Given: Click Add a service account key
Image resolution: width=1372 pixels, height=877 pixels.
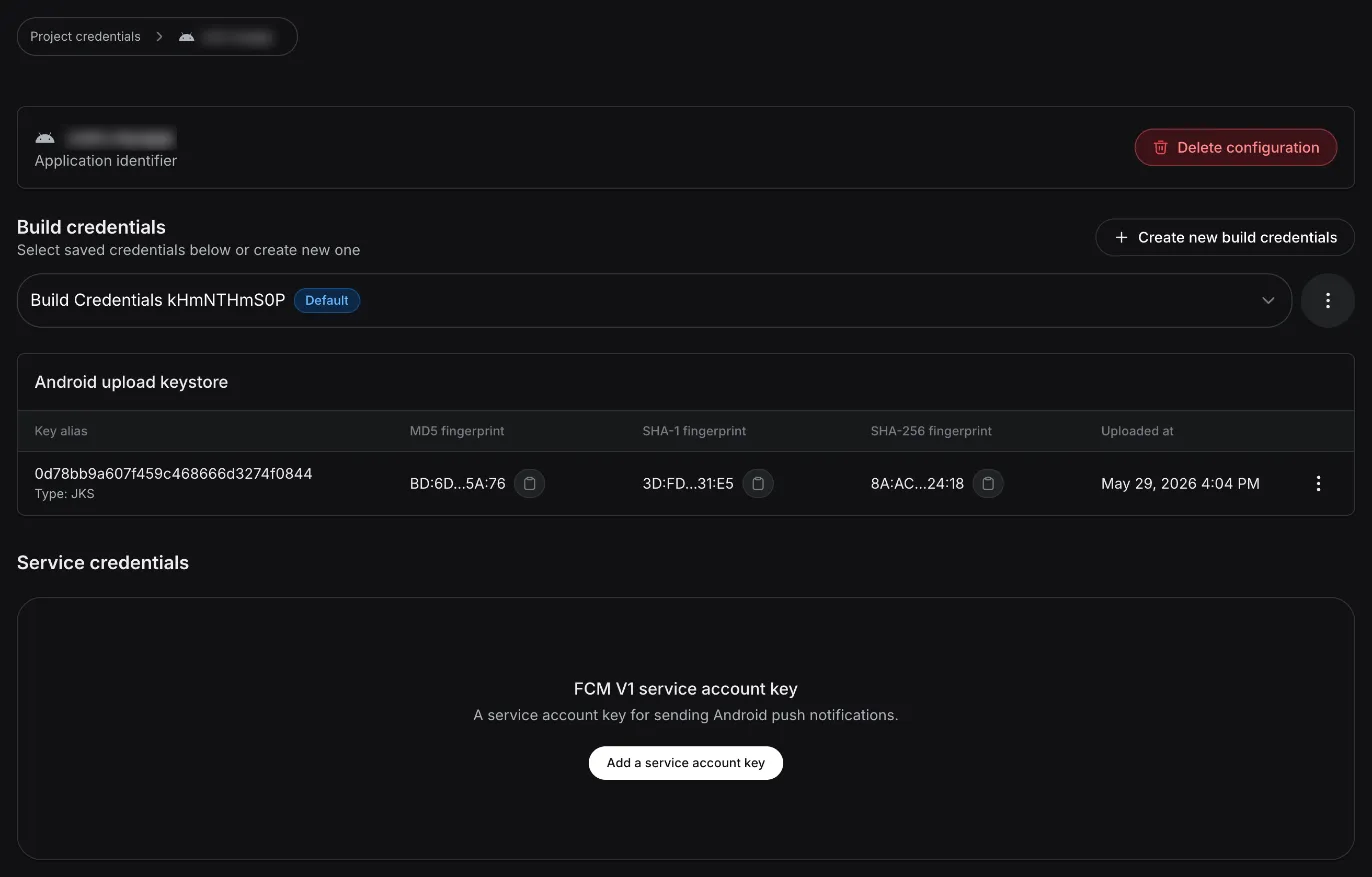Looking at the screenshot, I should click(686, 763).
